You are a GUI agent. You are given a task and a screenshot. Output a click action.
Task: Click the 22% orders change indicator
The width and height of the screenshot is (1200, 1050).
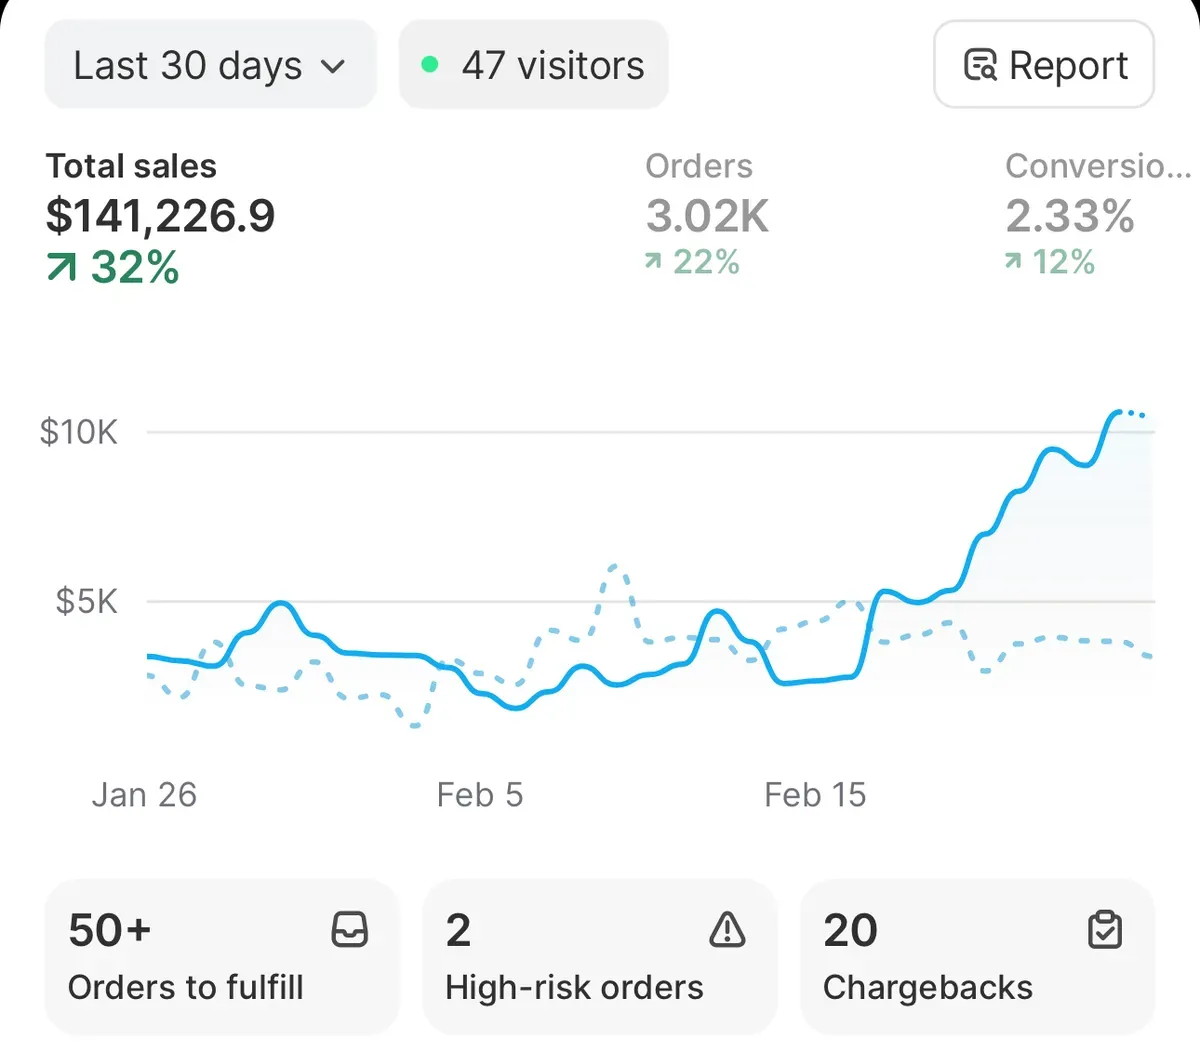tap(692, 262)
